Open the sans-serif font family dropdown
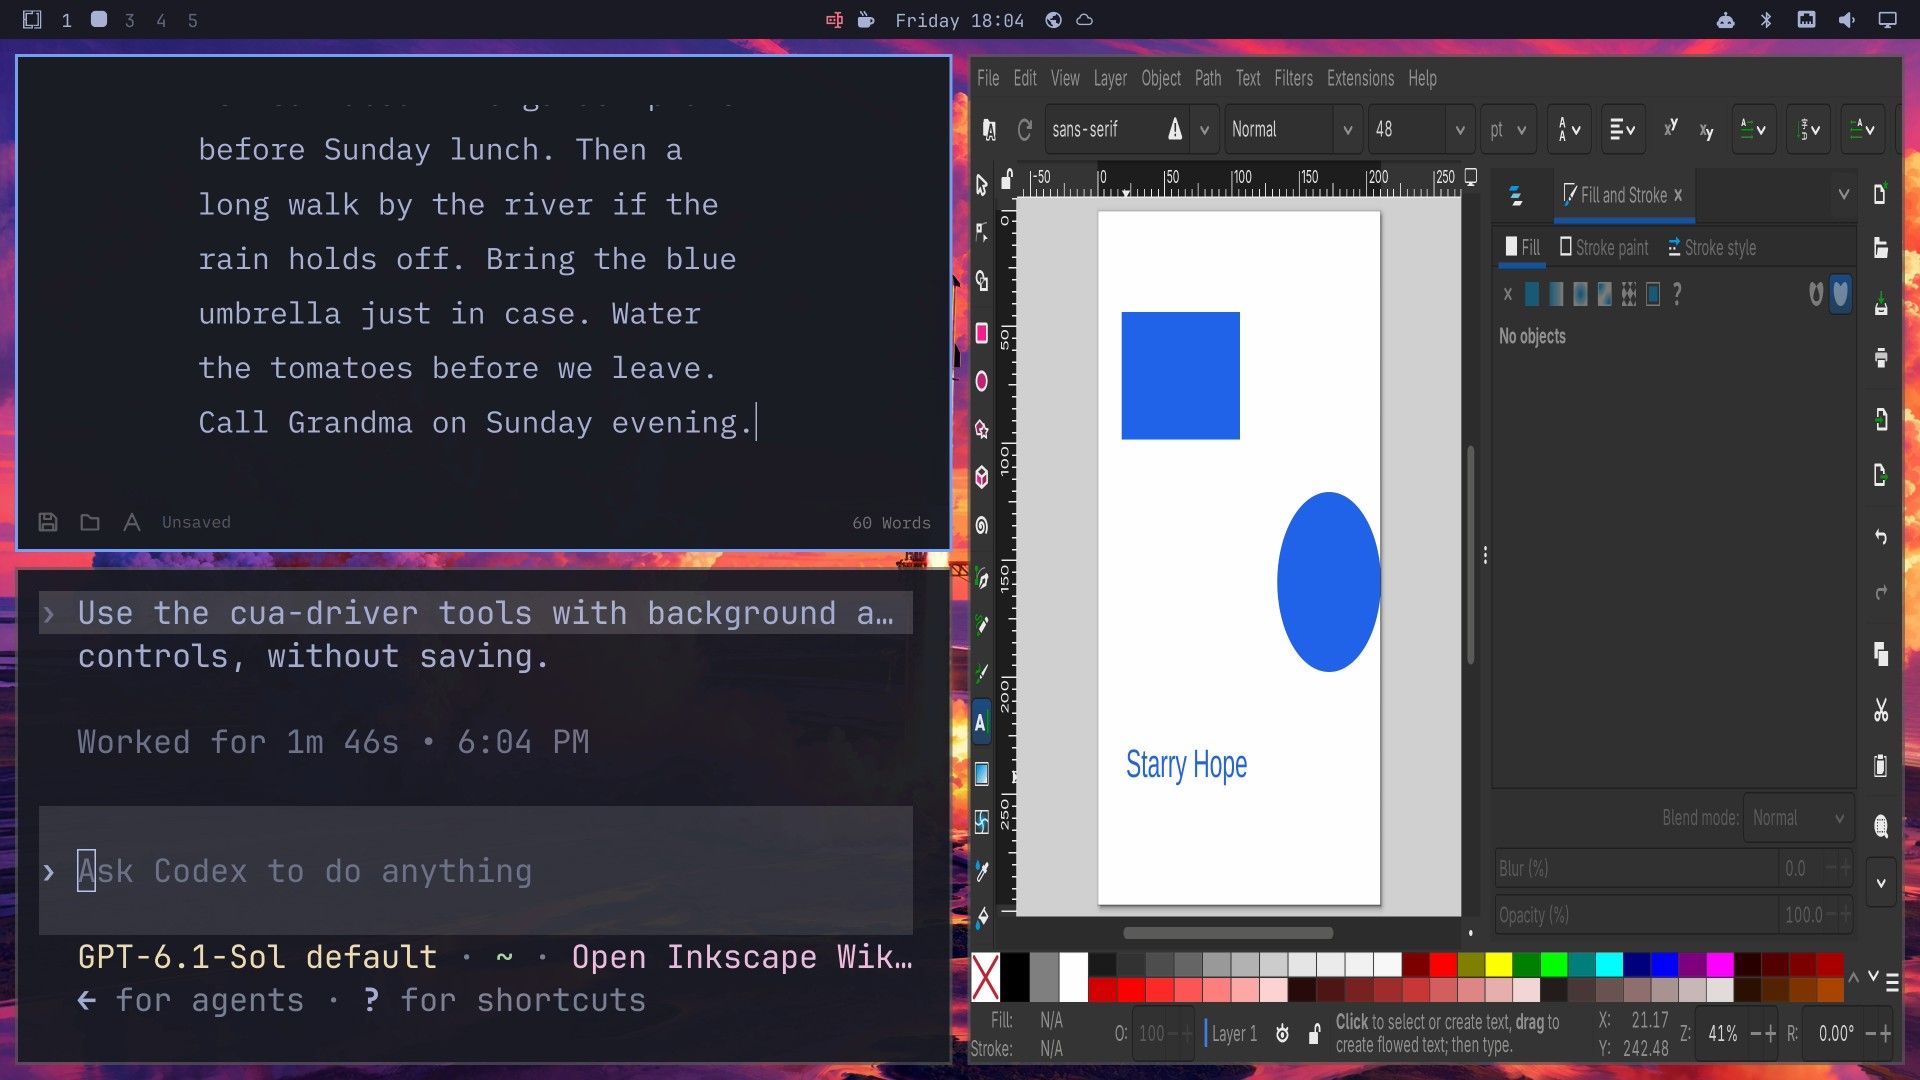1920x1080 pixels. click(x=1205, y=130)
